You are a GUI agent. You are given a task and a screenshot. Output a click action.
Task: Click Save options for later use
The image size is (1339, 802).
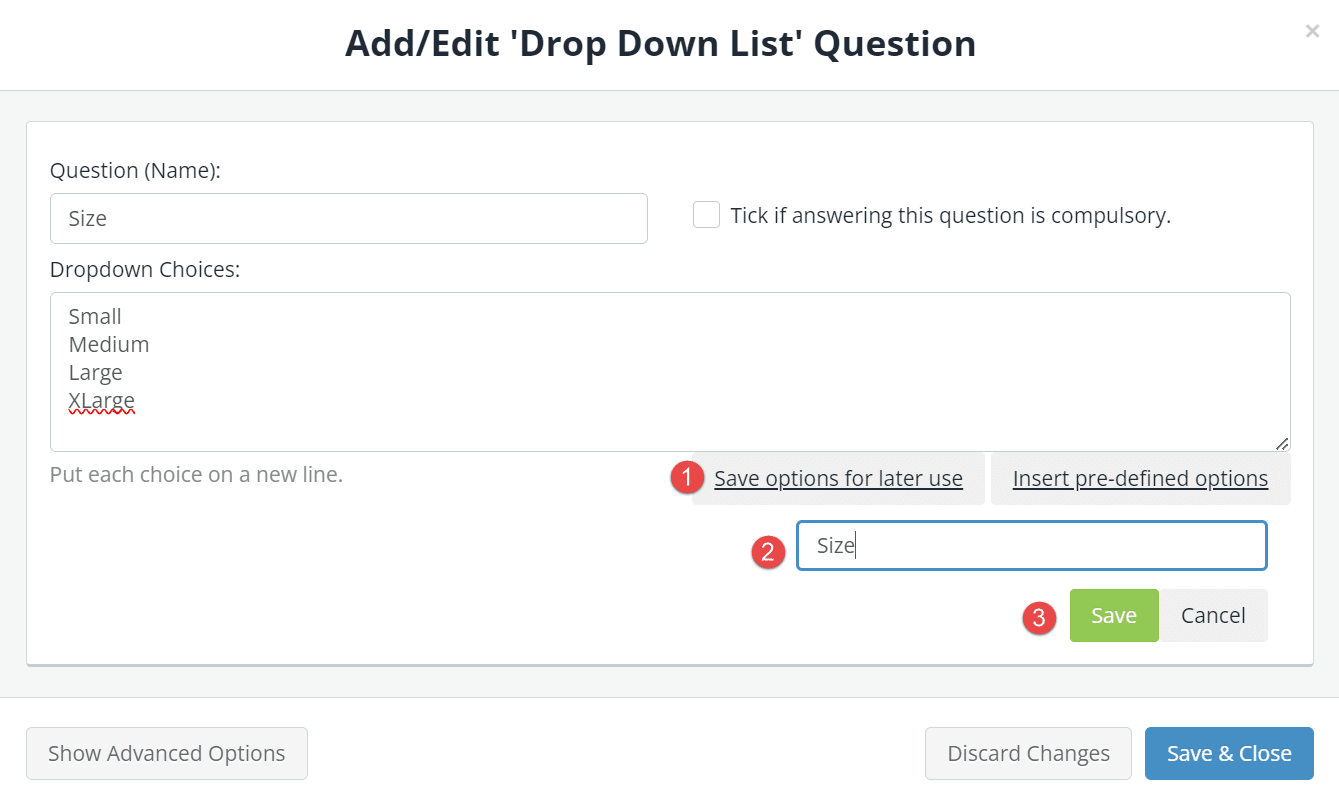(x=838, y=479)
